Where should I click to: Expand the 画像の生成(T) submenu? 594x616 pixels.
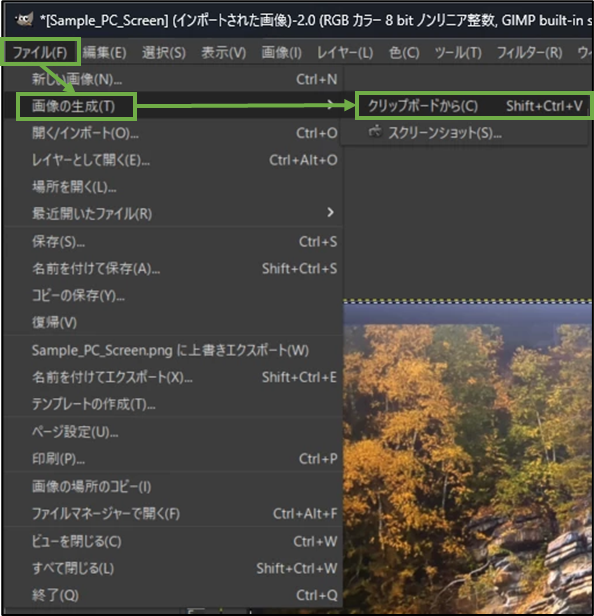(173, 106)
